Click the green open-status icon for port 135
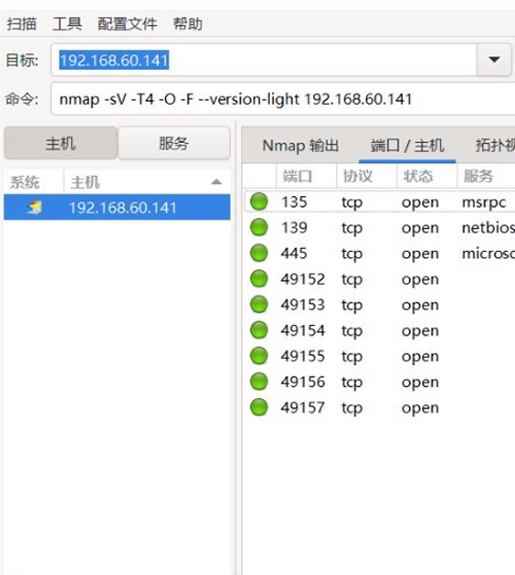 pos(259,202)
